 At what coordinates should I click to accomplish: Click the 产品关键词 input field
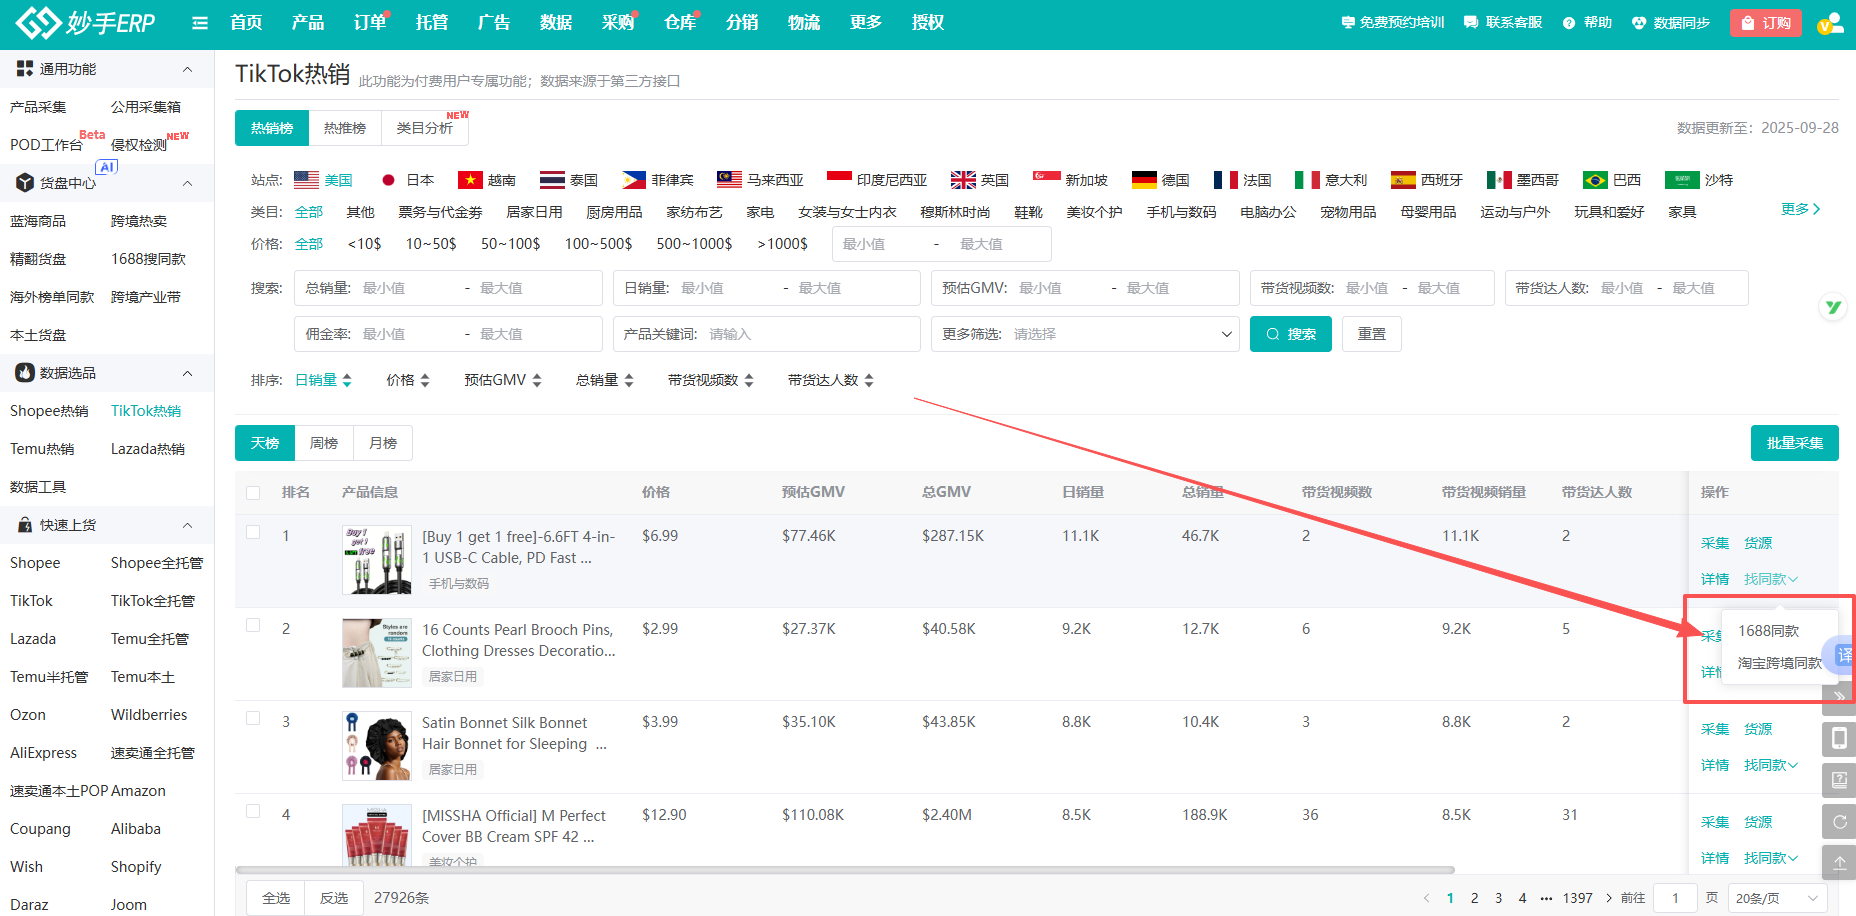(810, 334)
